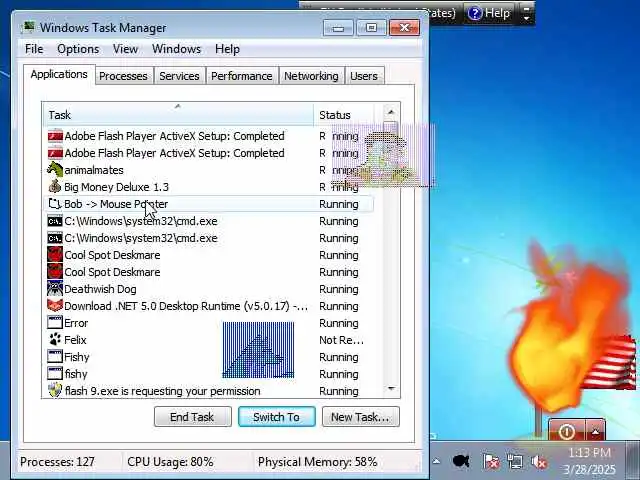Click the Not Re... status of Felix
The width and height of the screenshot is (640, 480).
point(341,340)
